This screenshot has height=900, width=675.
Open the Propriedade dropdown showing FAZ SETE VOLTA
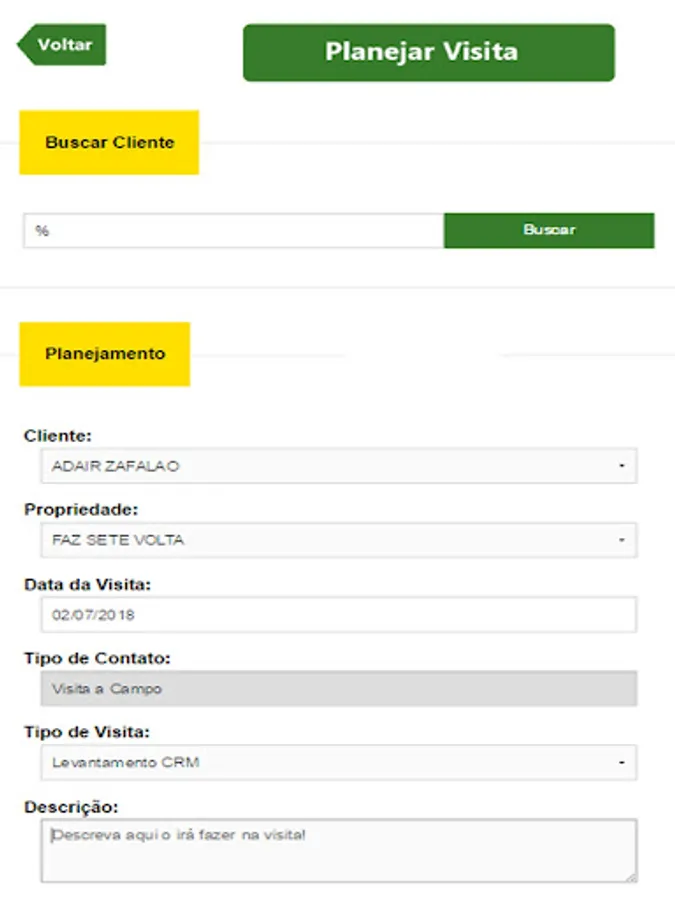(x=339, y=540)
